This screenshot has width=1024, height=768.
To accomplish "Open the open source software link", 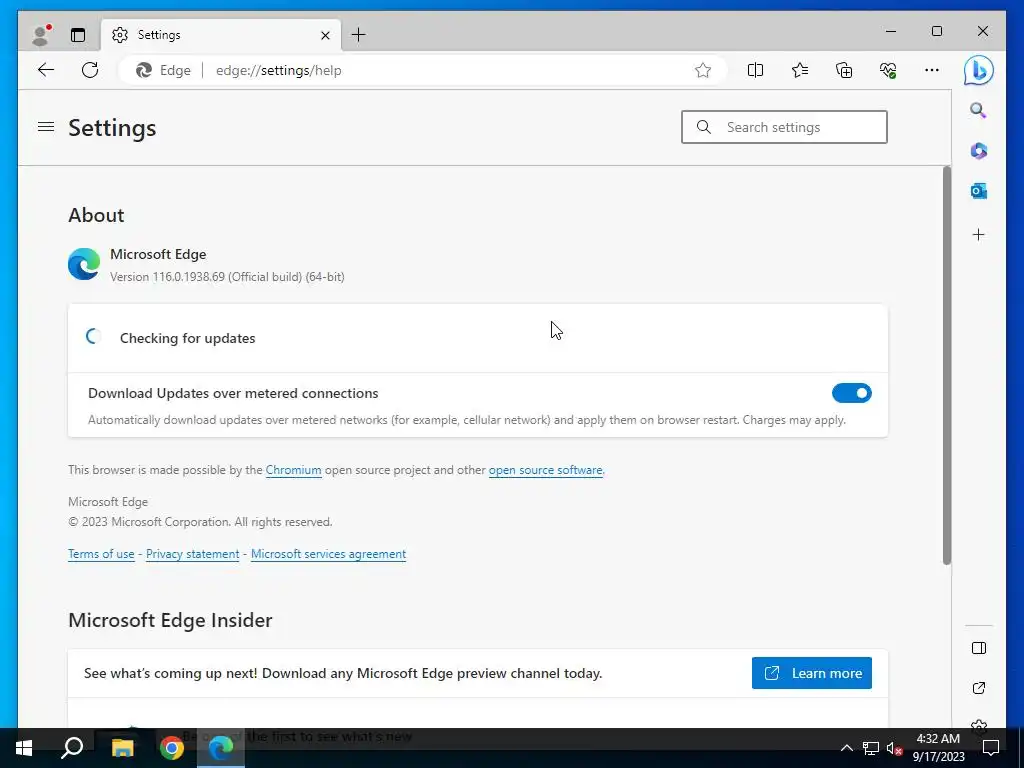I will click(x=545, y=470).
